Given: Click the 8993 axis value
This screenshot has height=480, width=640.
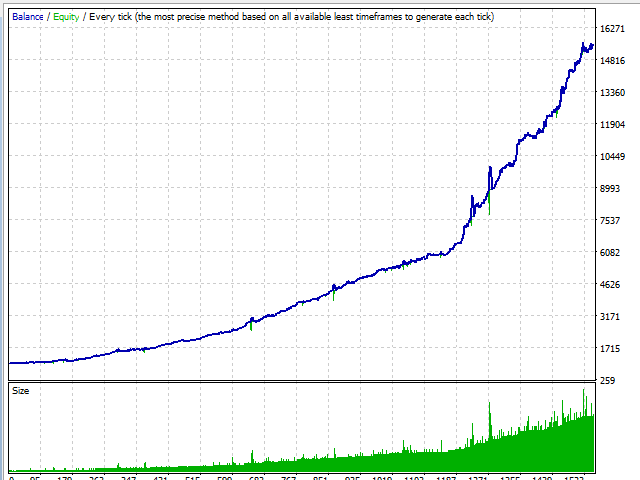Looking at the screenshot, I should pos(610,189).
